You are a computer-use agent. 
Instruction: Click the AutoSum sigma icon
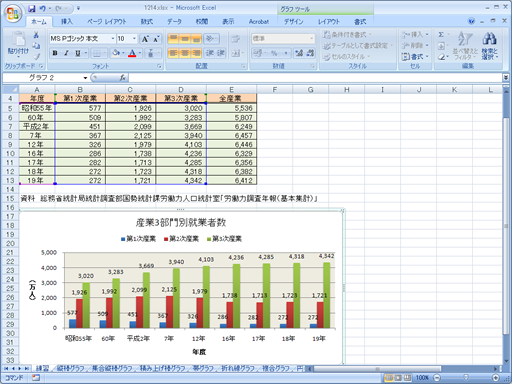point(441,35)
